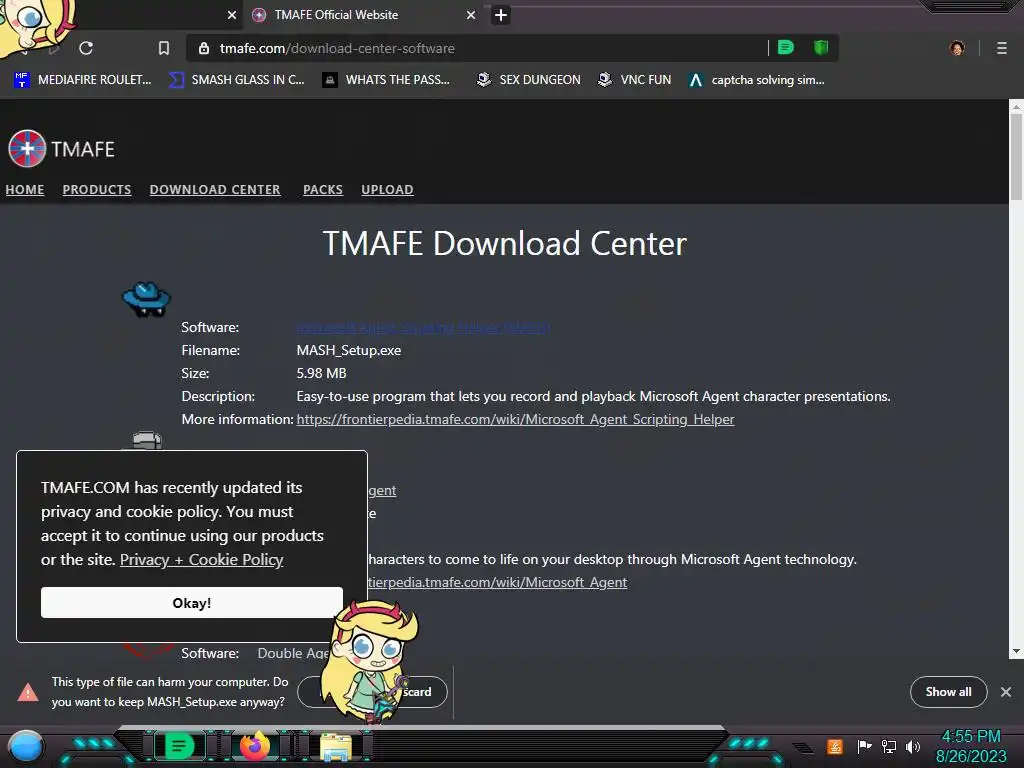Open PRODUCTS in site navigation
The height and width of the screenshot is (768, 1024).
point(97,189)
